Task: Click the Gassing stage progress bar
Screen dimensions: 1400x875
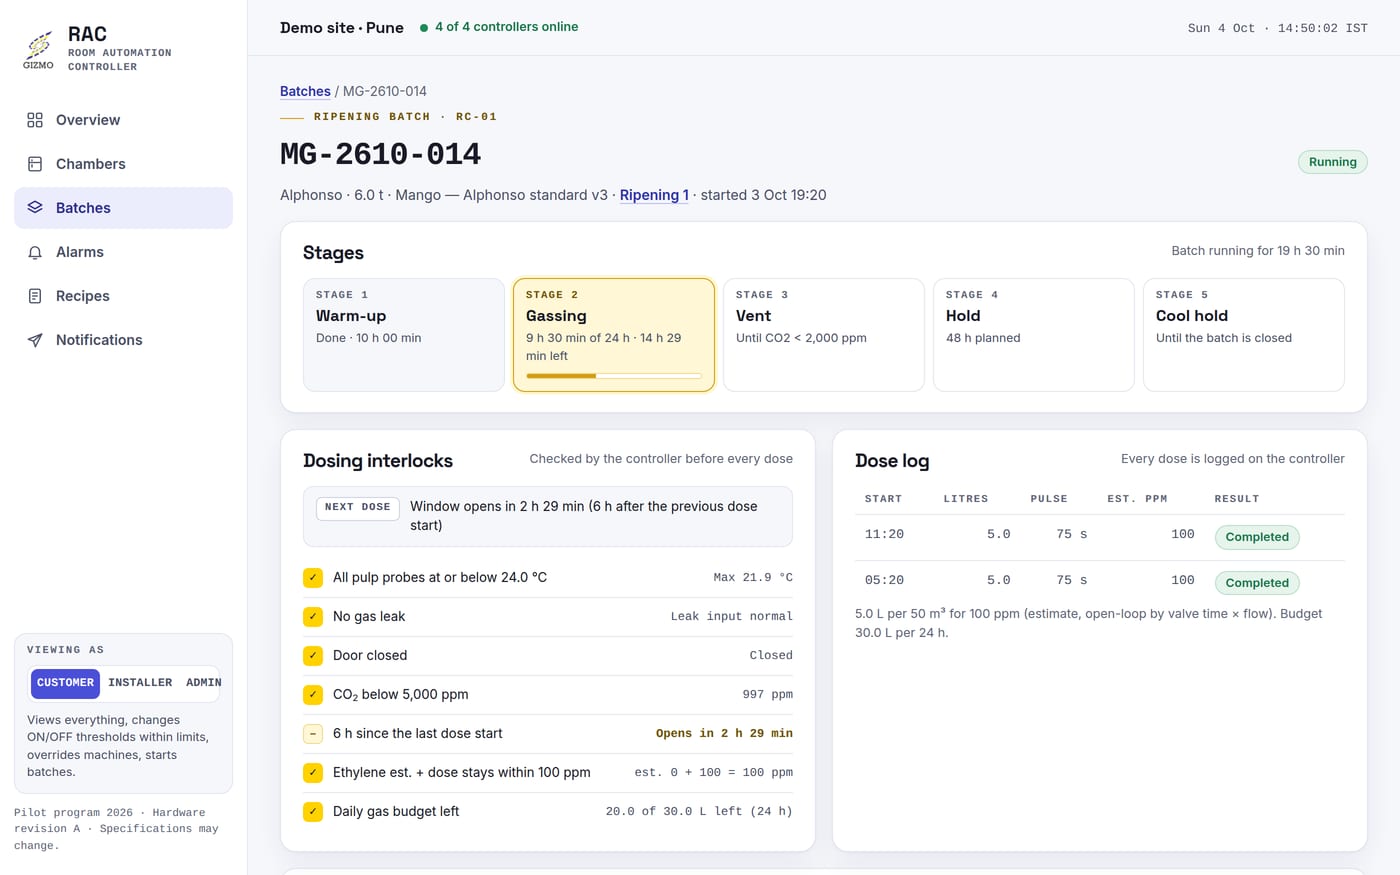Action: pos(614,376)
